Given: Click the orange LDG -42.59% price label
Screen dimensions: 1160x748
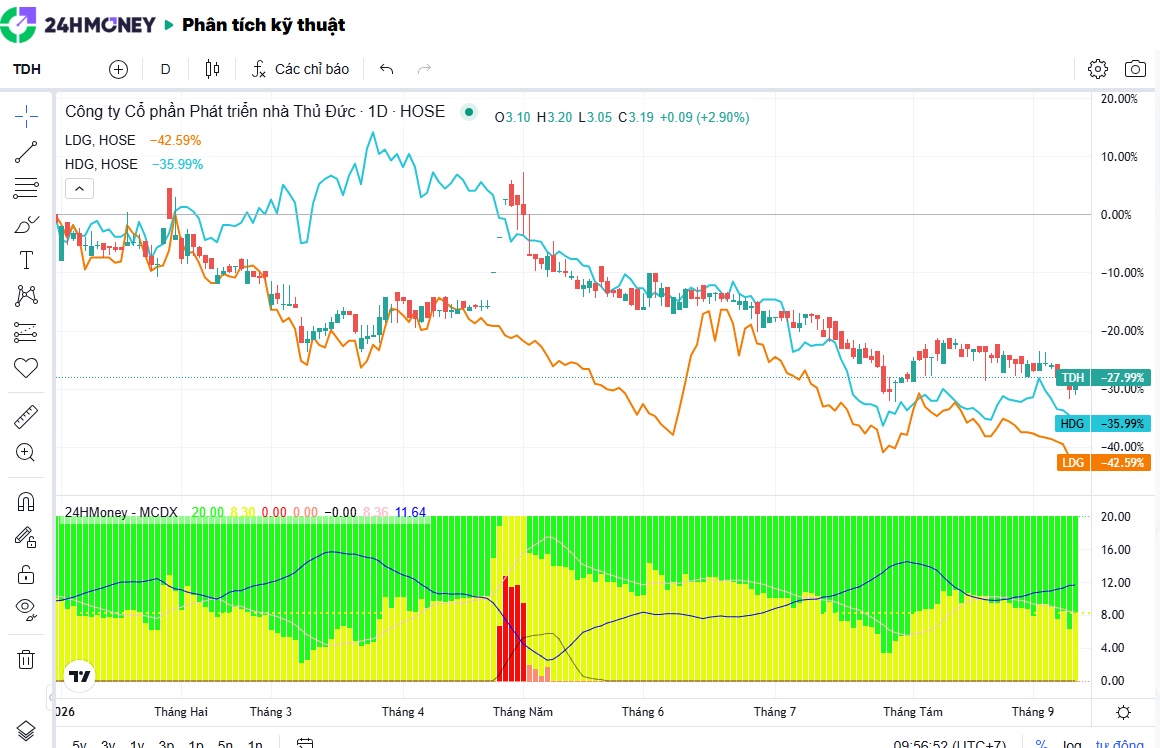Looking at the screenshot, I should click(1104, 462).
